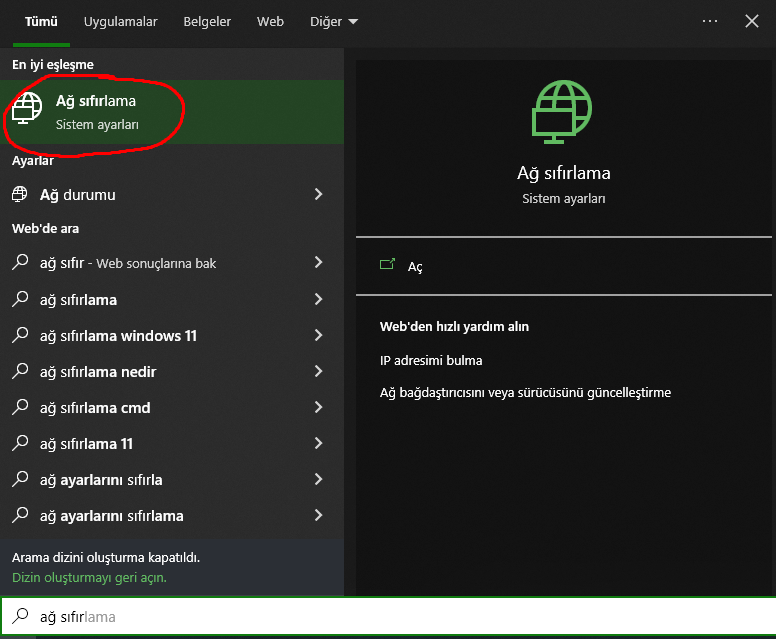The image size is (776, 639).
Task: Click the Ağ sıfırlama globe icon in best match
Action: [x=27, y=108]
